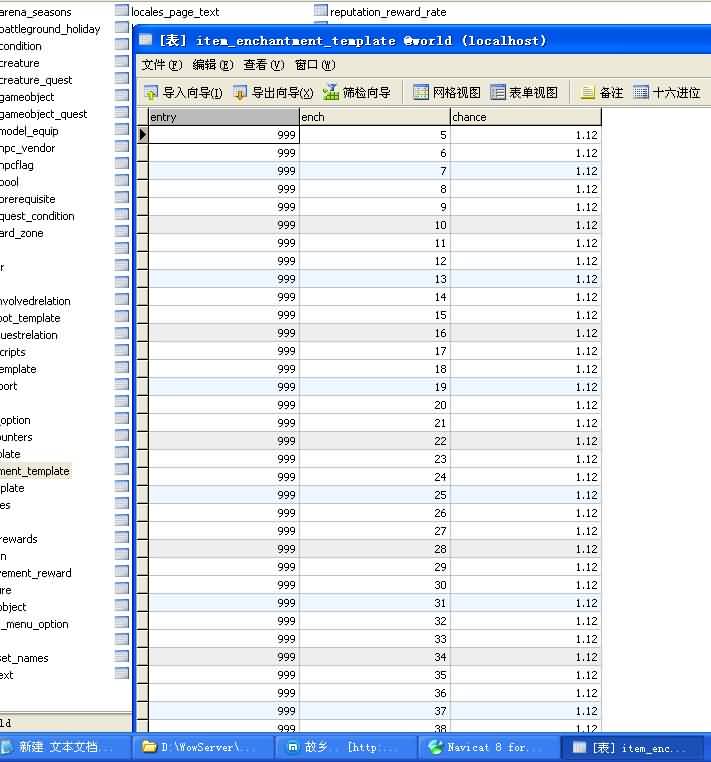Screen dimensions: 711x762
Task: Open the 筛检向导 filter wizard
Action: [x=357, y=92]
